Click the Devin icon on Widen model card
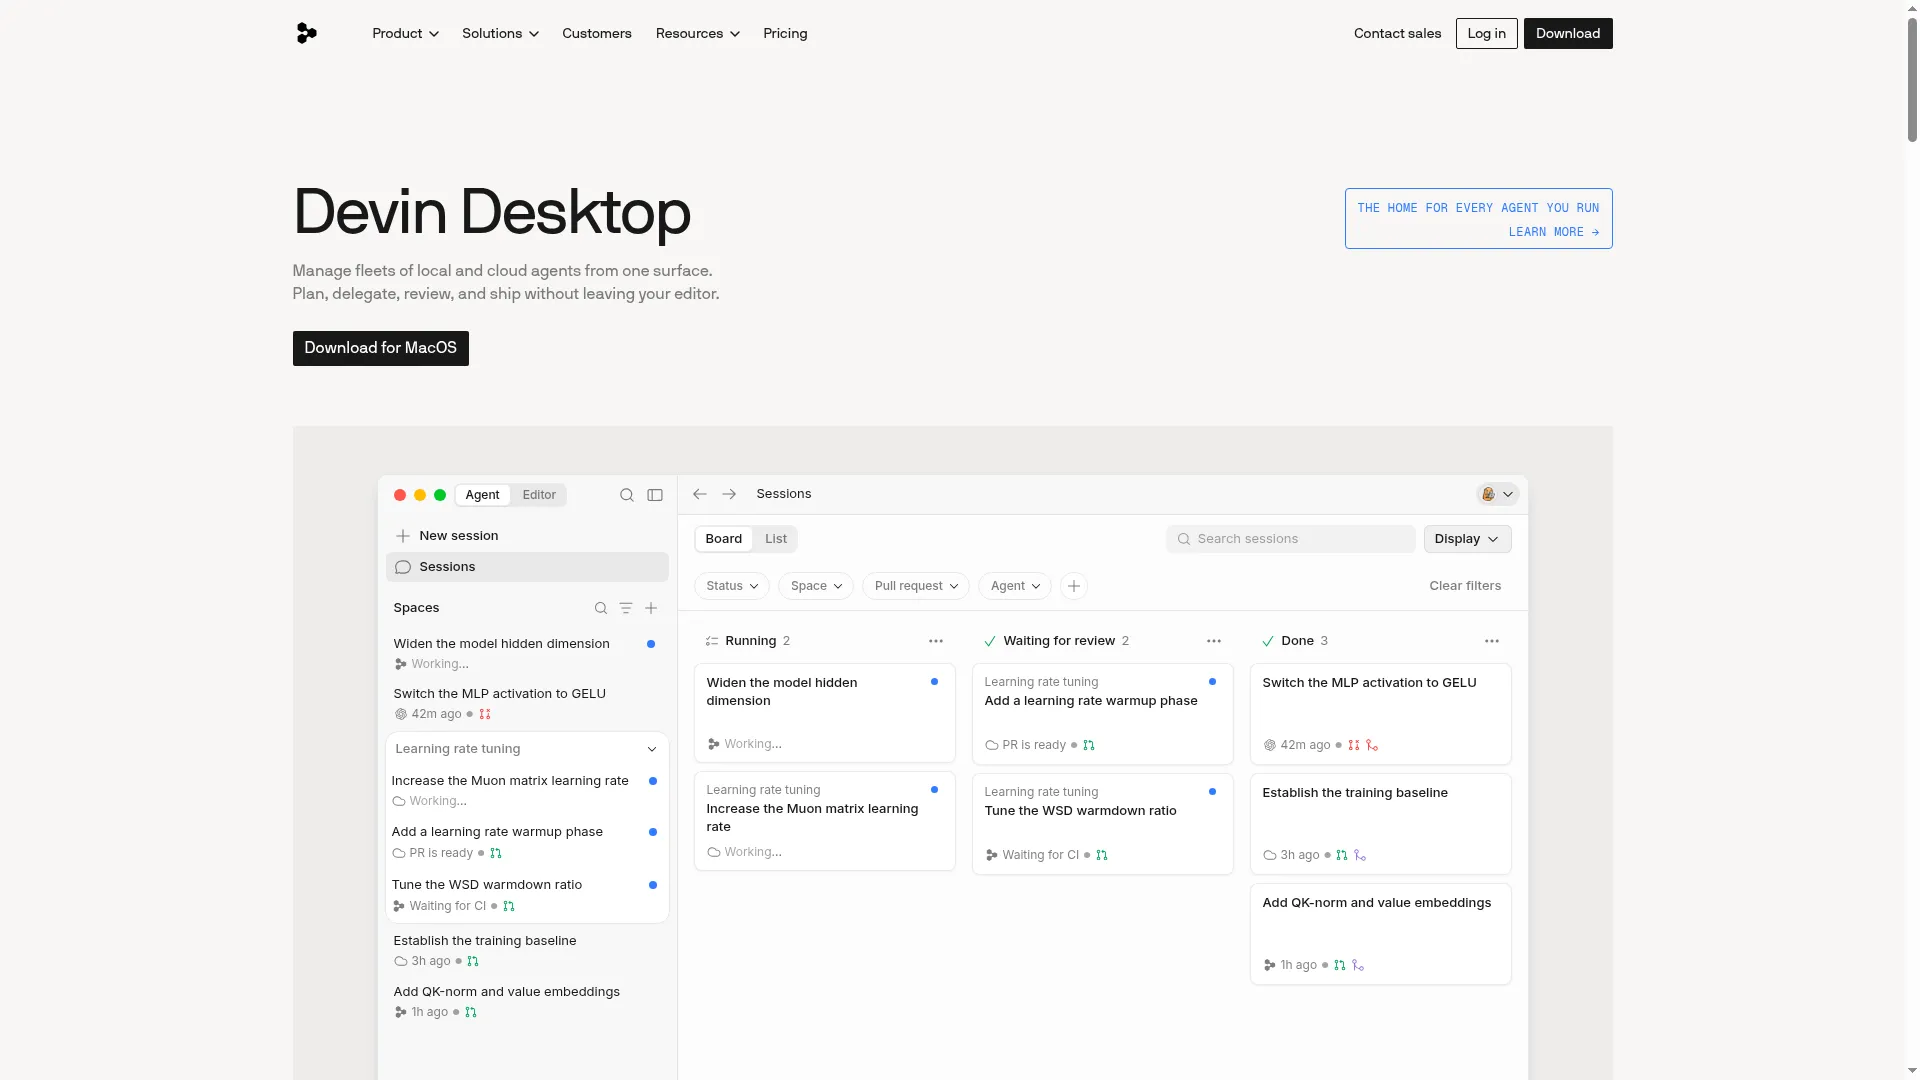 tap(713, 744)
